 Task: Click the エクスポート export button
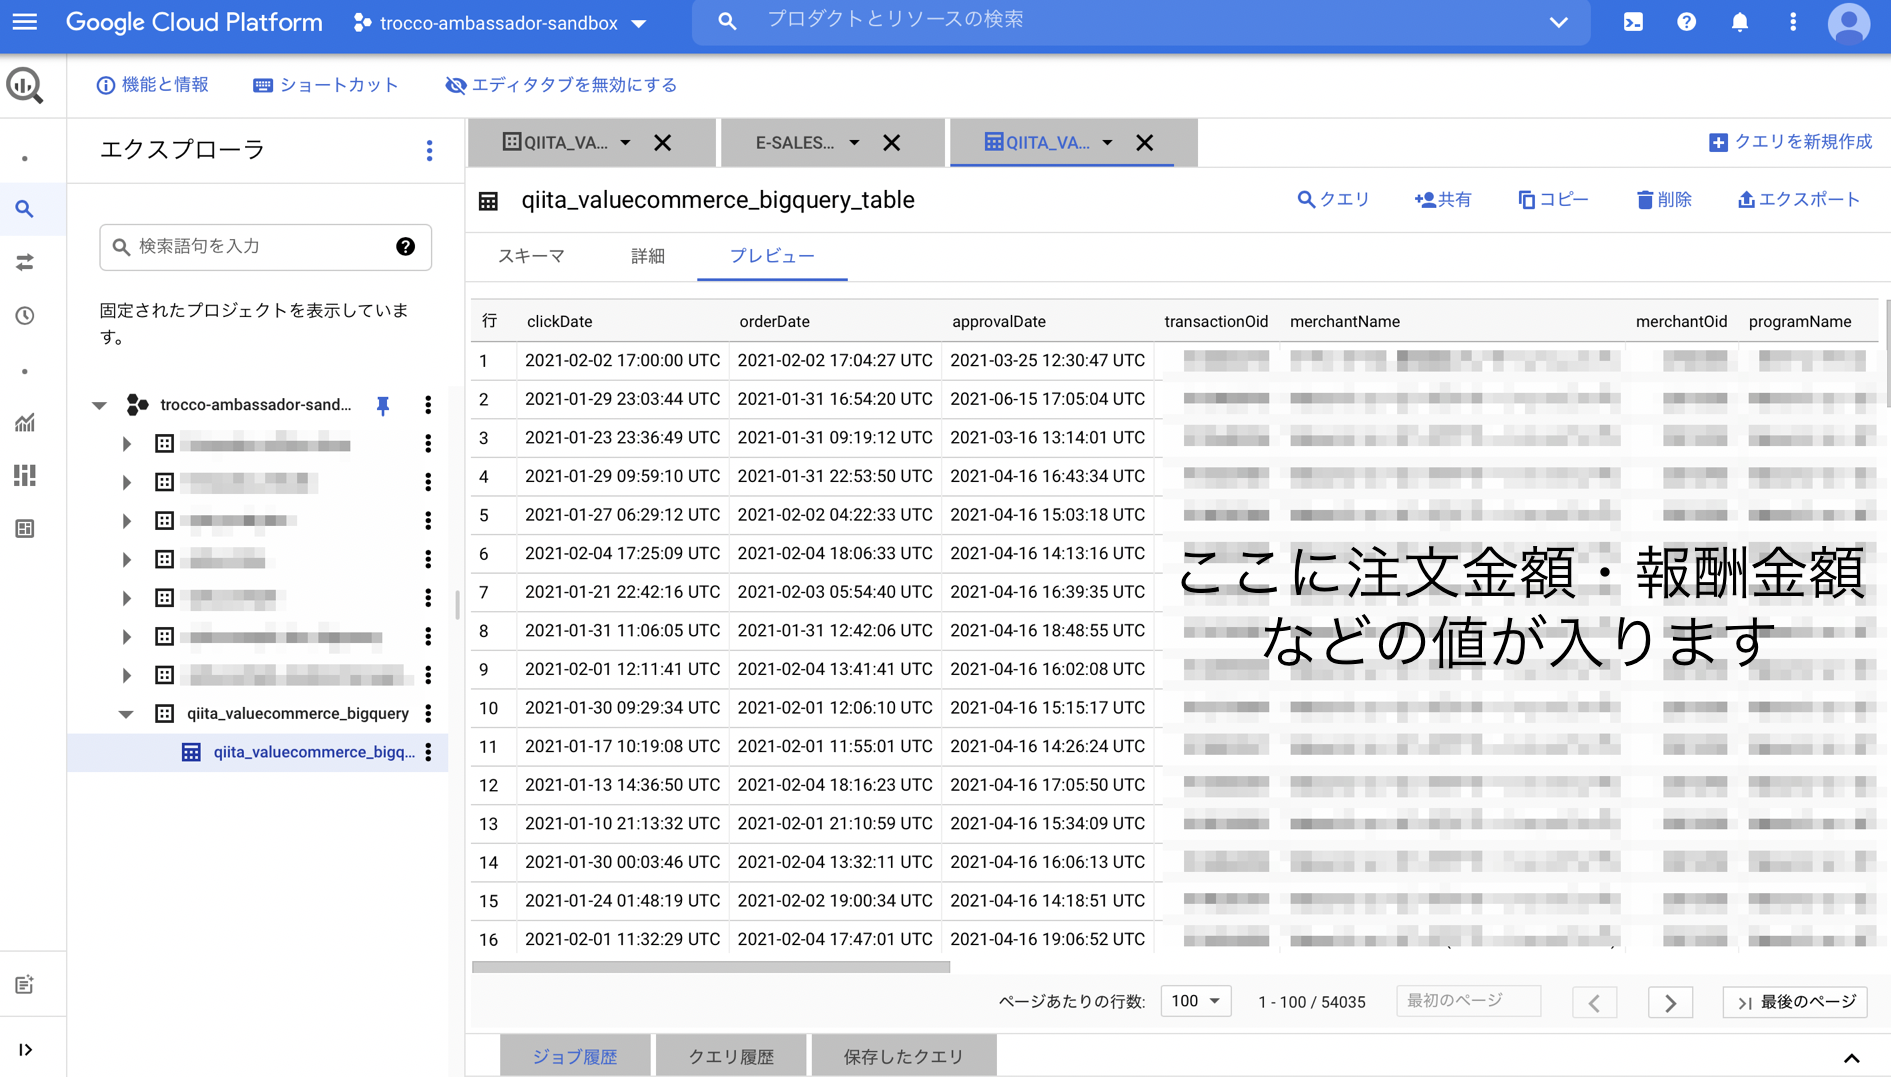(x=1799, y=200)
